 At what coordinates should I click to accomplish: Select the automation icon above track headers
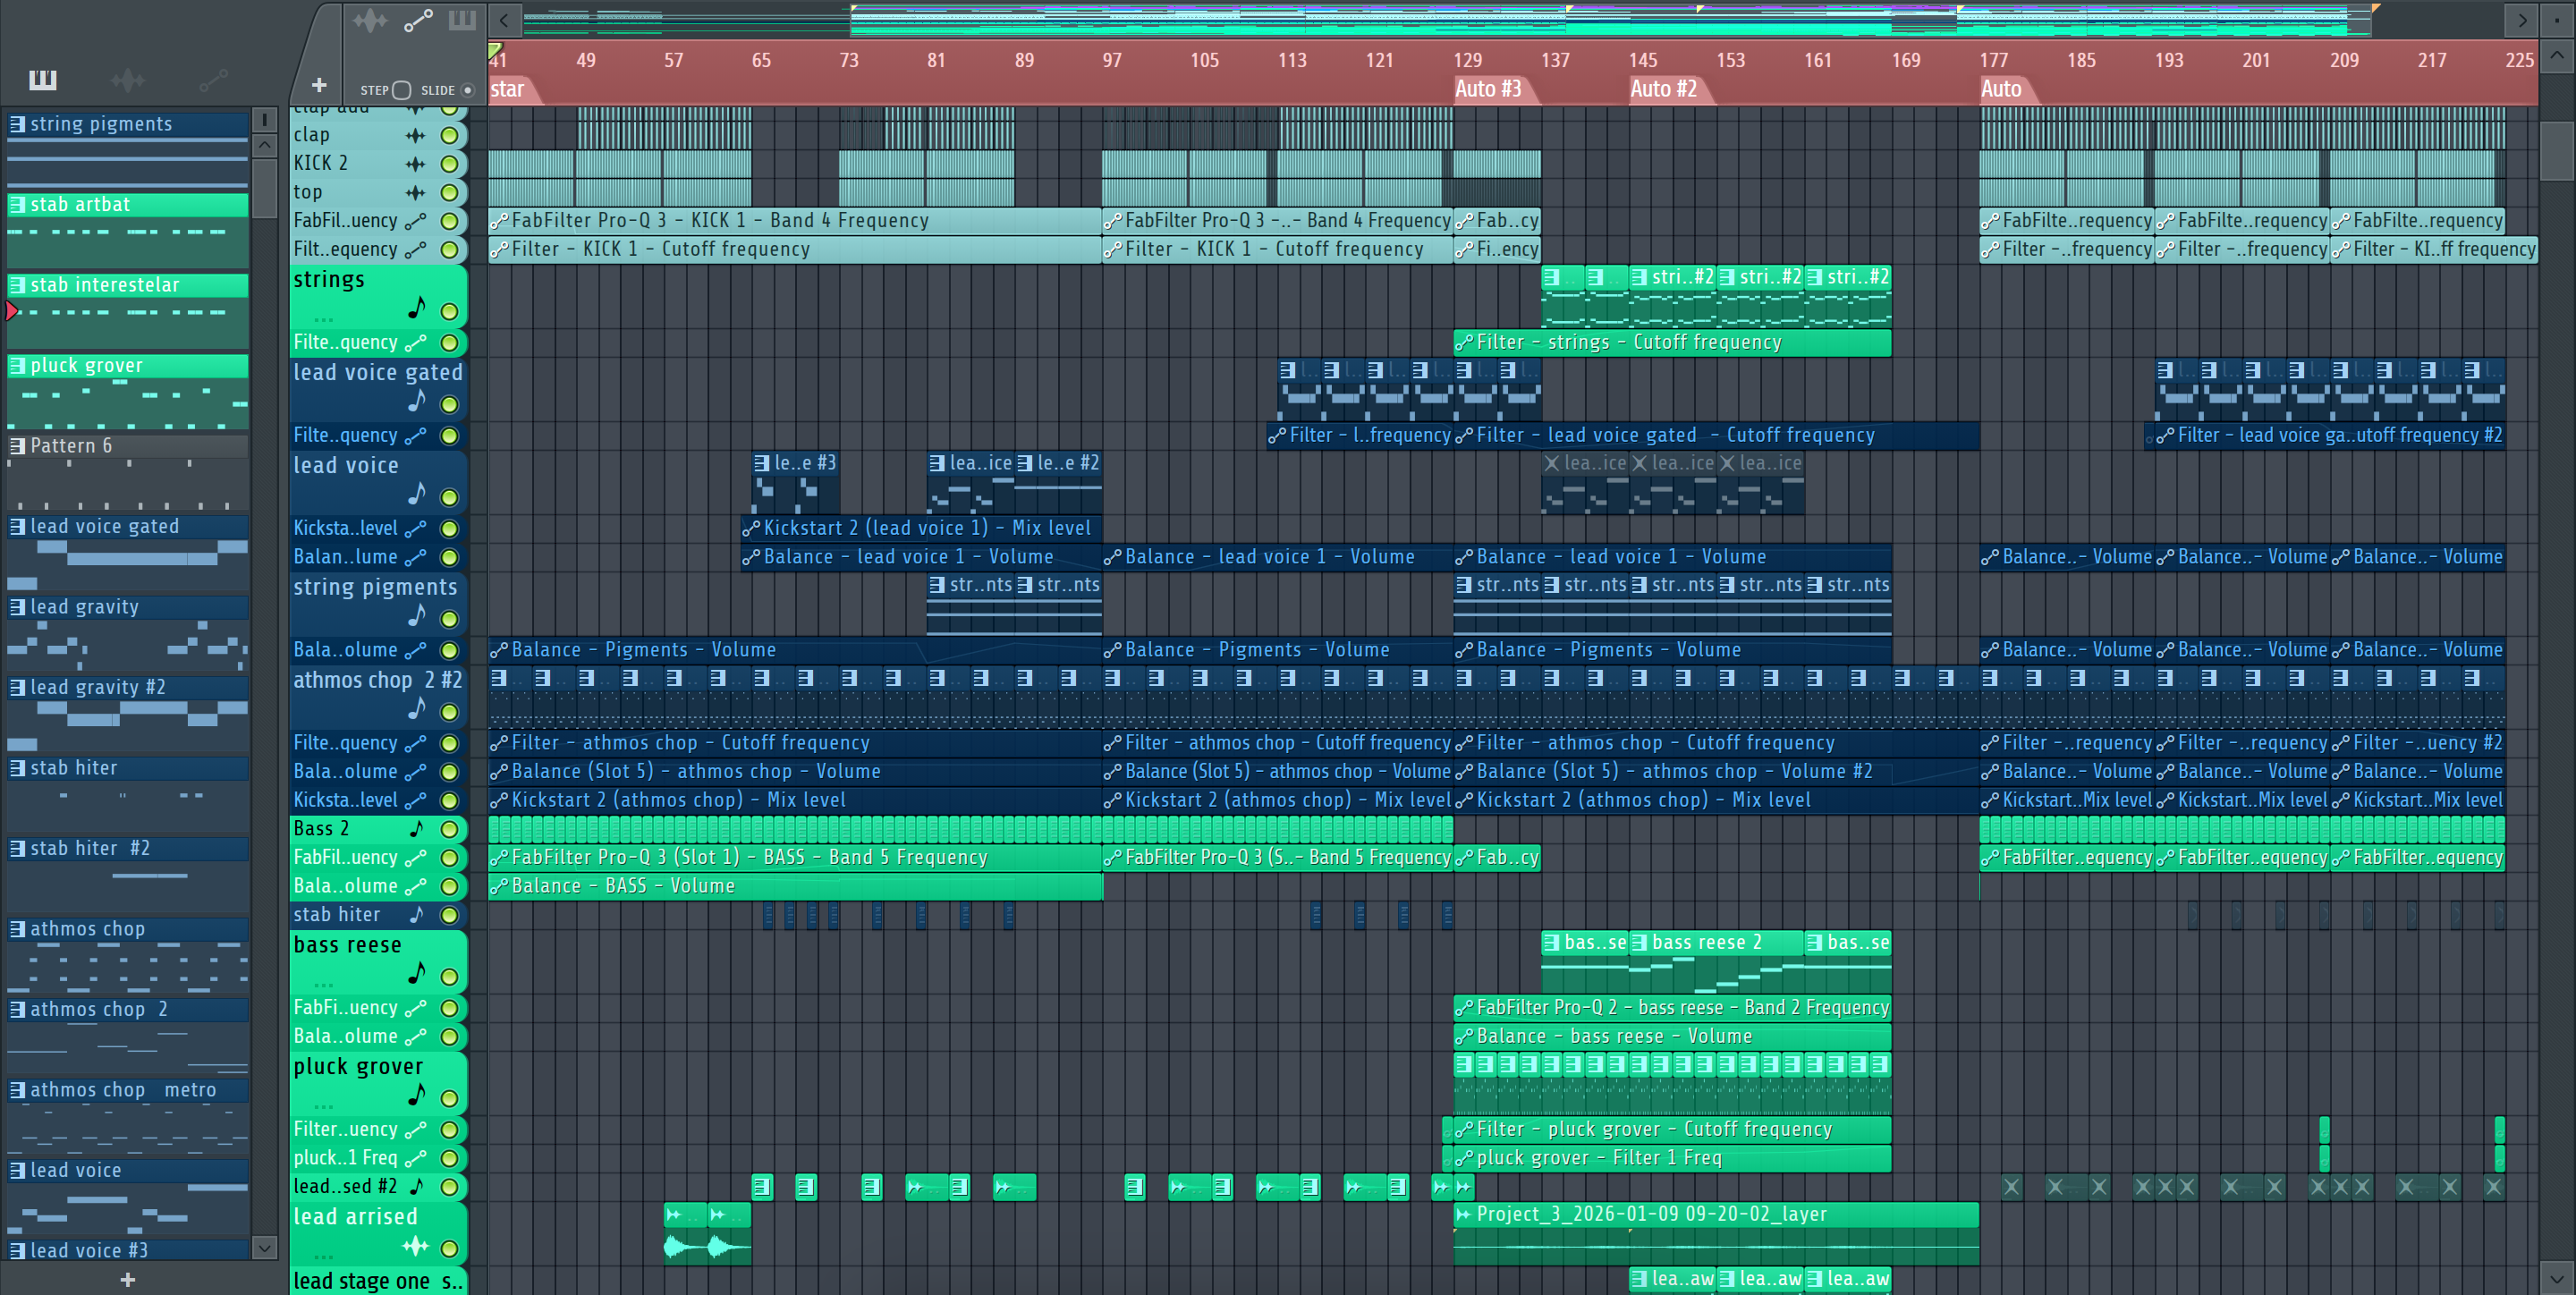tap(418, 20)
